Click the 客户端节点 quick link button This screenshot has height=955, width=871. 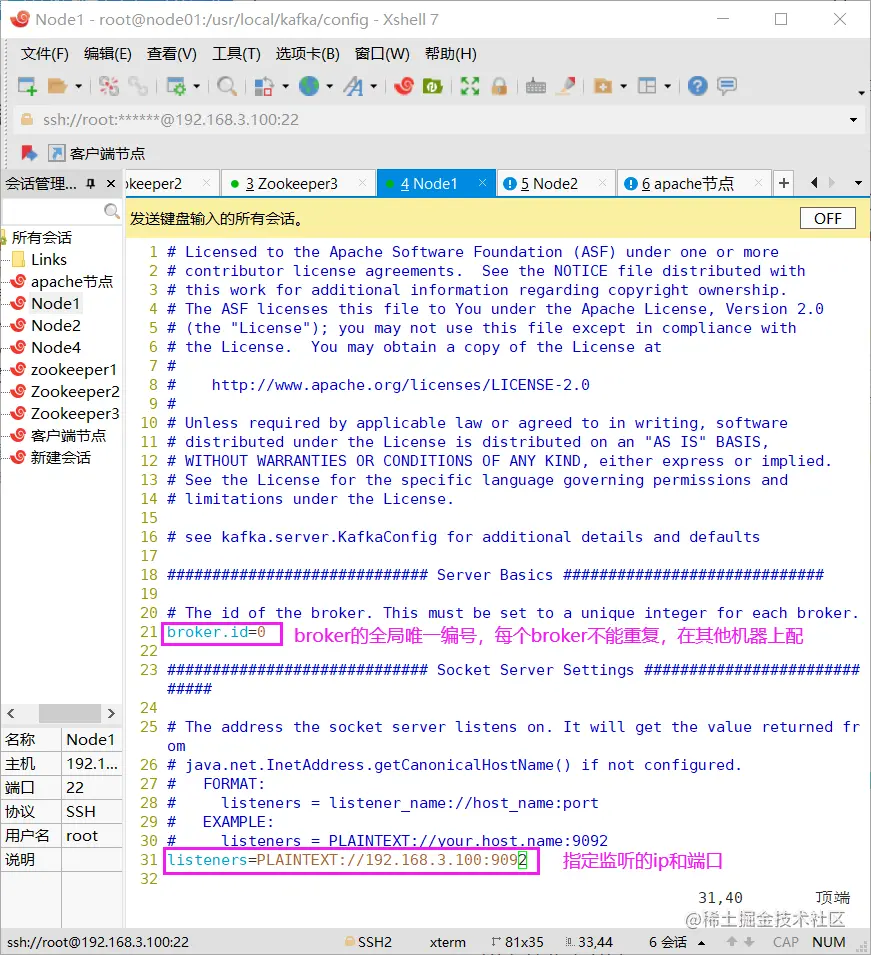pos(97,153)
